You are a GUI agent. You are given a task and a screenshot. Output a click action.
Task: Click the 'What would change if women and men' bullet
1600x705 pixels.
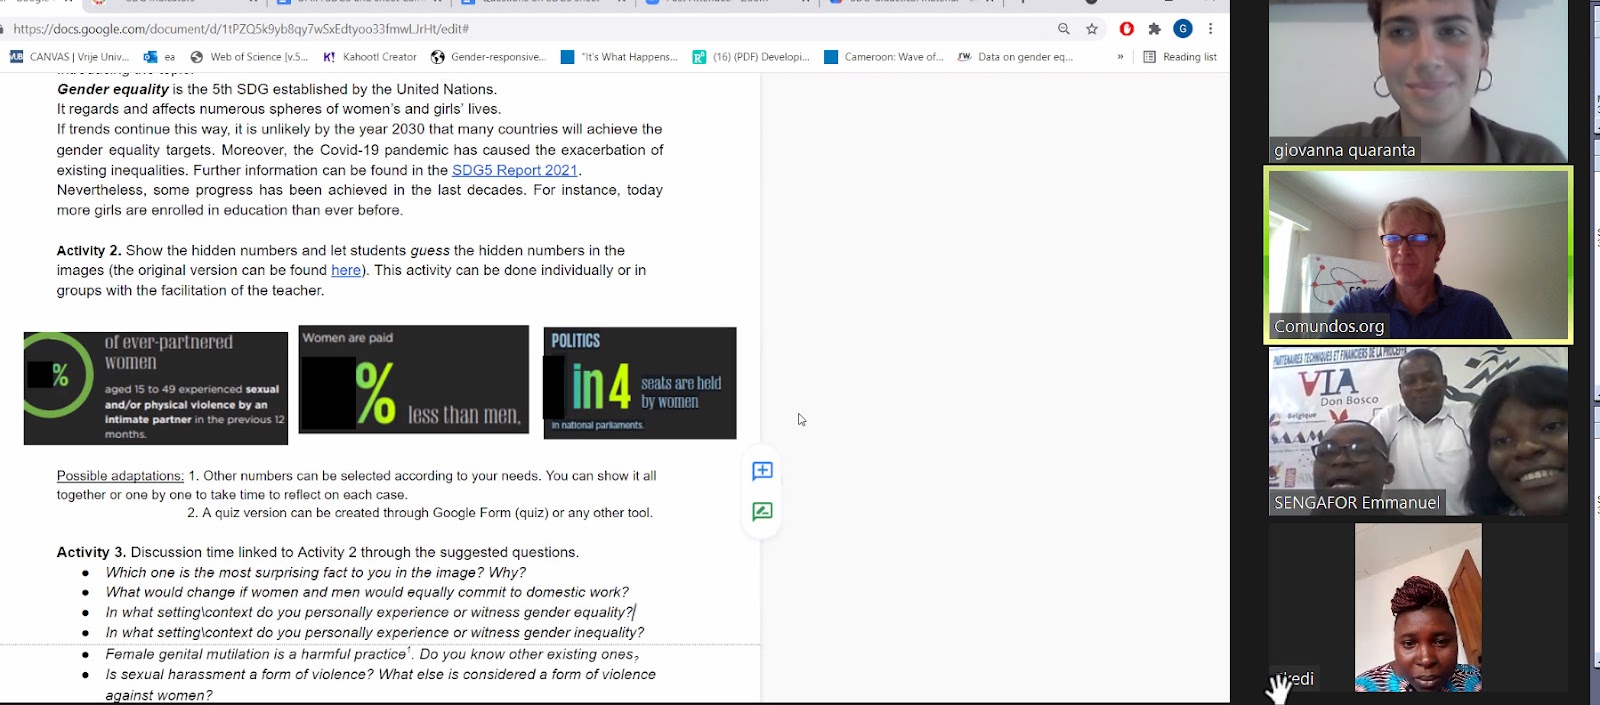point(367,592)
